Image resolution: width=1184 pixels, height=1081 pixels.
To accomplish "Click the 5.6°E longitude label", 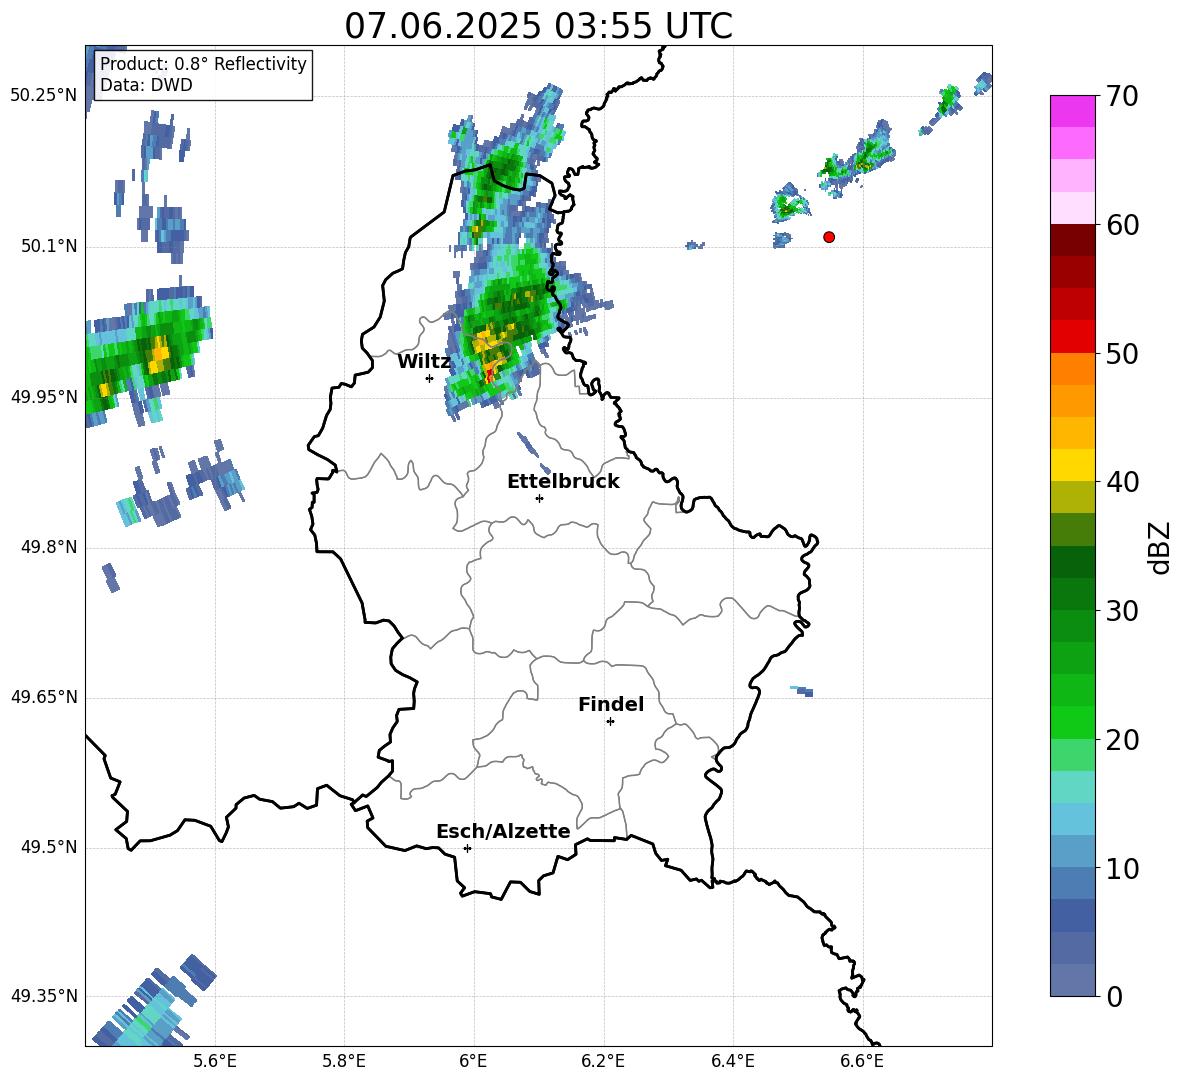I will tap(215, 1061).
